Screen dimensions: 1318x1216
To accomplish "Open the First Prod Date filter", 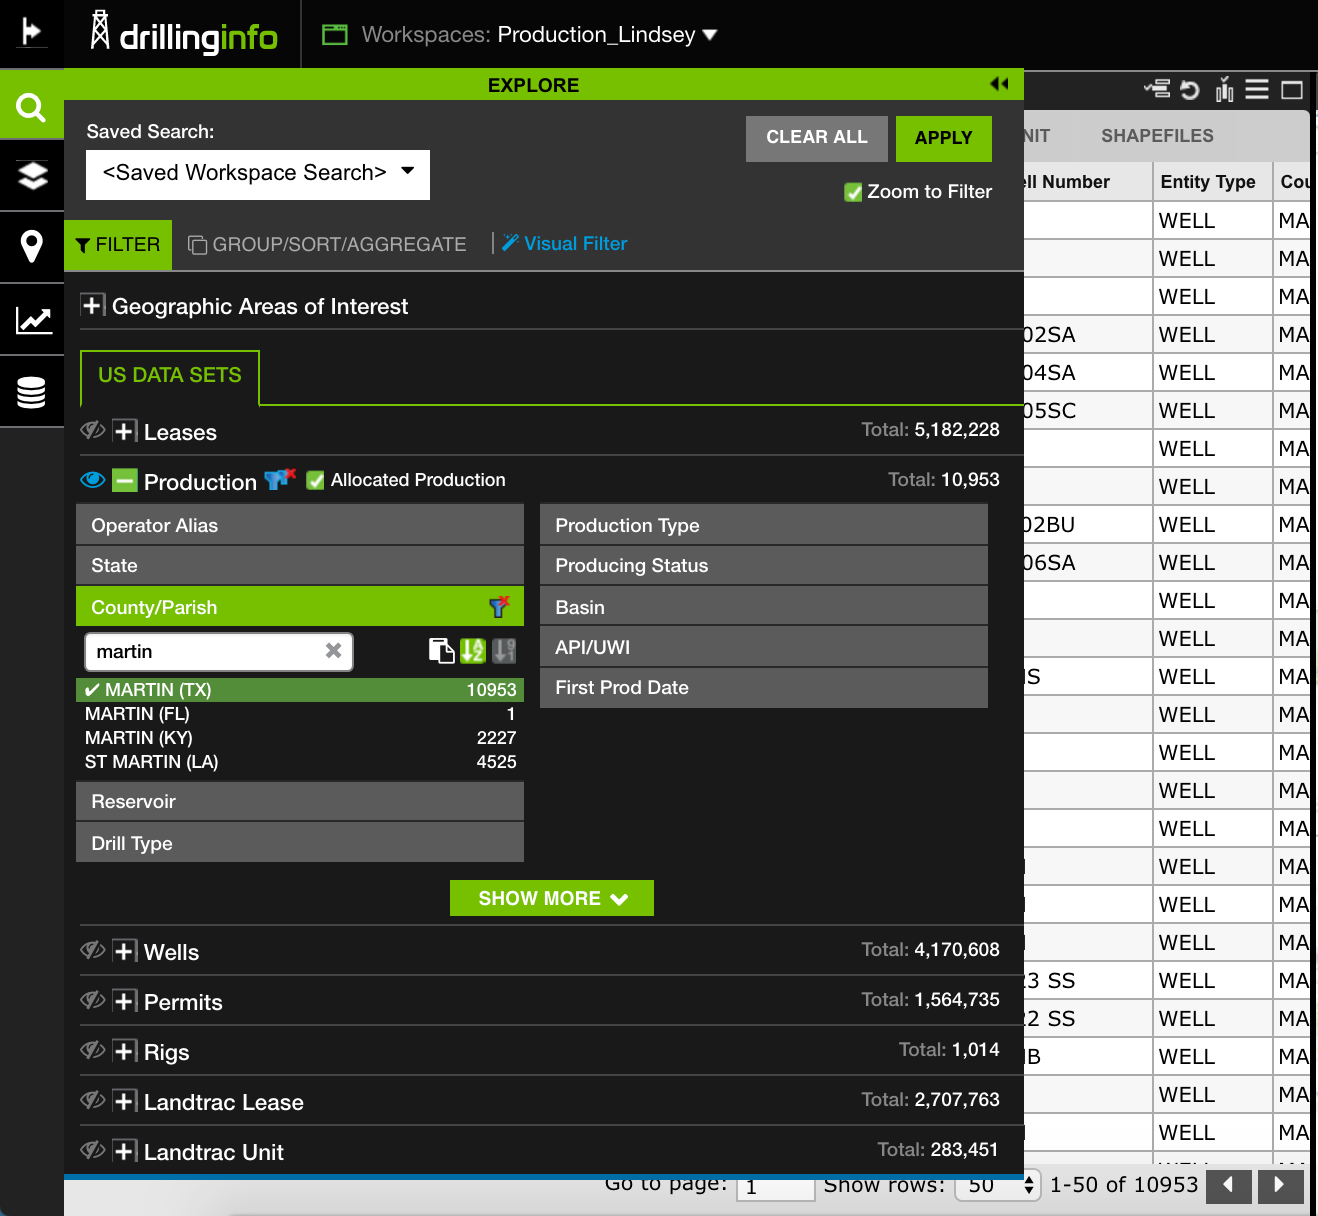I will point(764,687).
